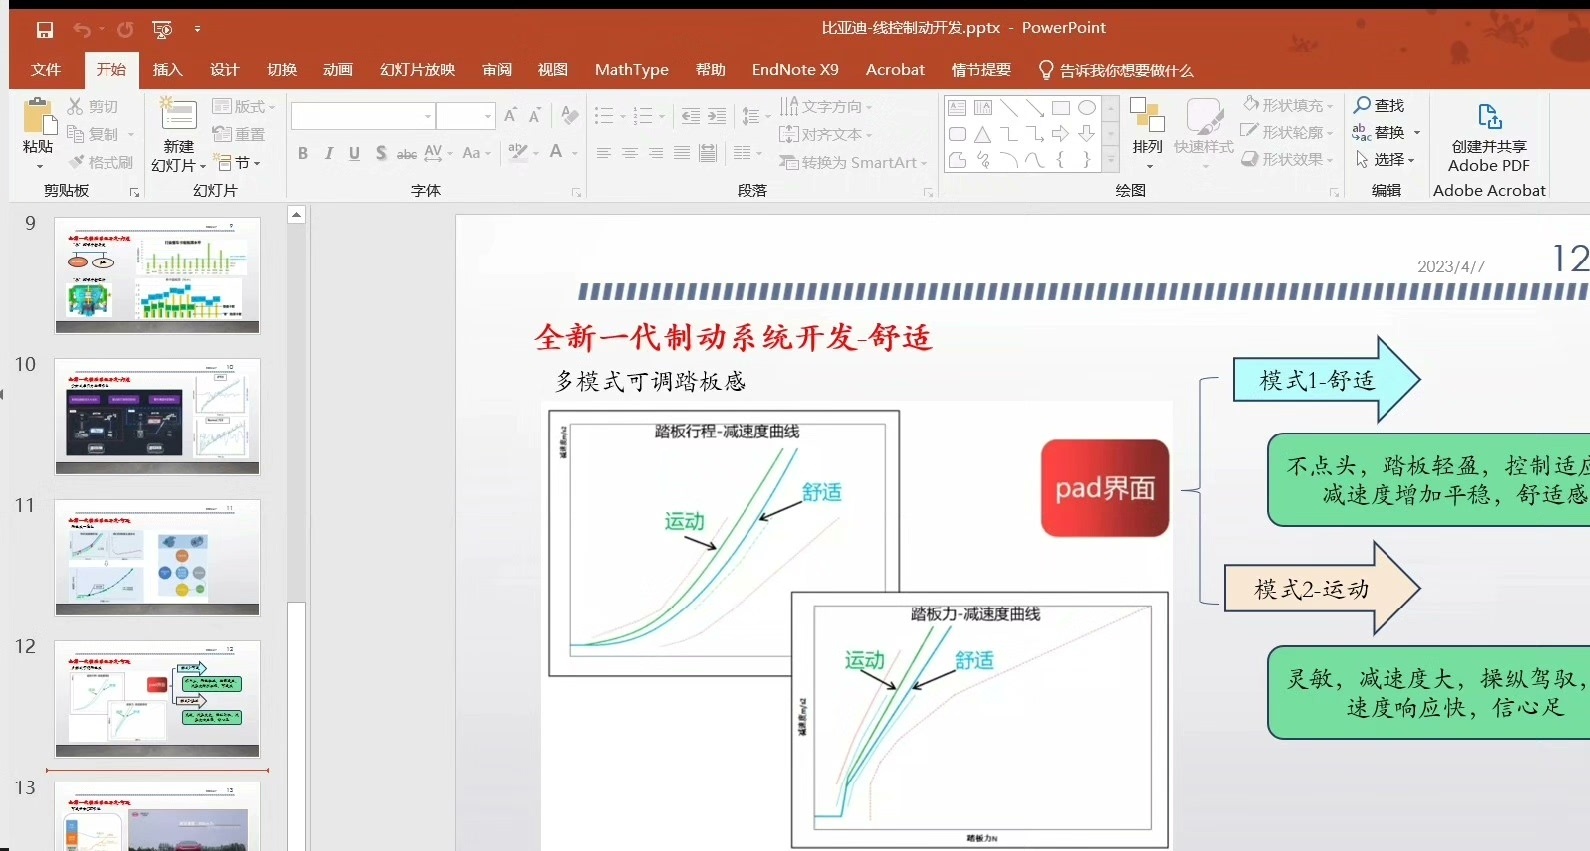Image resolution: width=1590 pixels, height=851 pixels.
Task: Click in Tell Me search box
Action: [1116, 70]
